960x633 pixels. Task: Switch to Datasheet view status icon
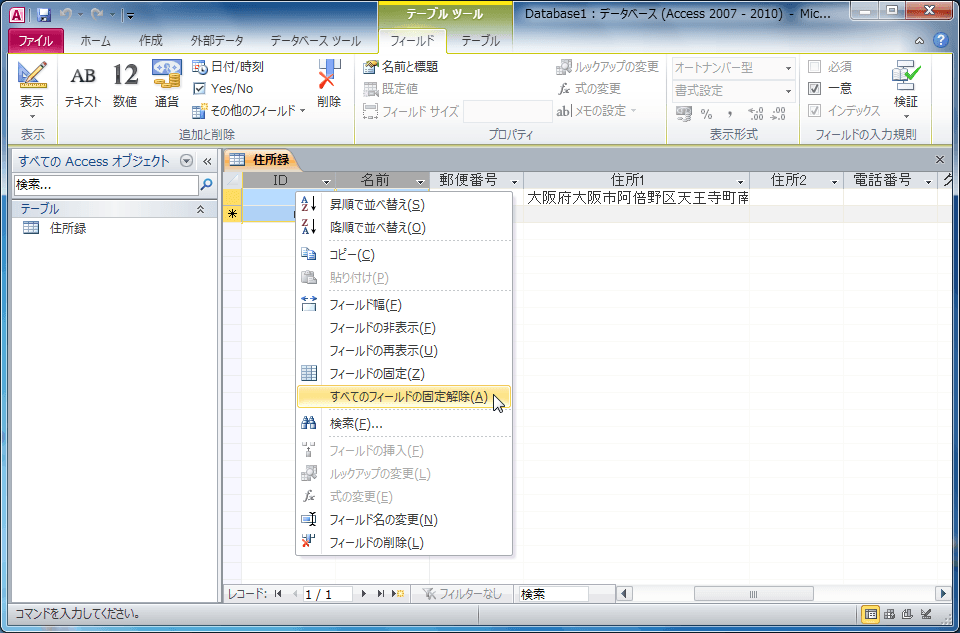coord(870,613)
